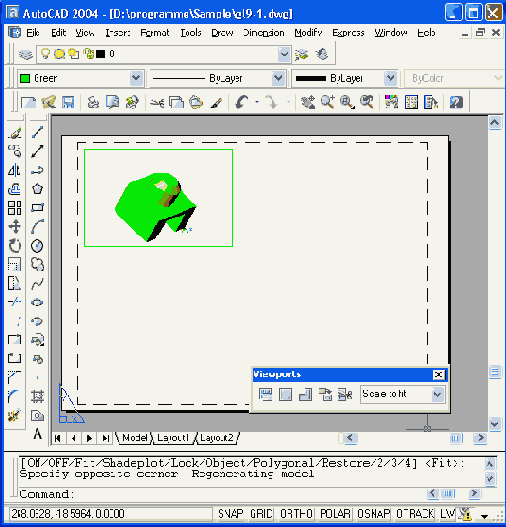Select the Undo arrow icon
The width and height of the screenshot is (506, 527).
pos(242,102)
